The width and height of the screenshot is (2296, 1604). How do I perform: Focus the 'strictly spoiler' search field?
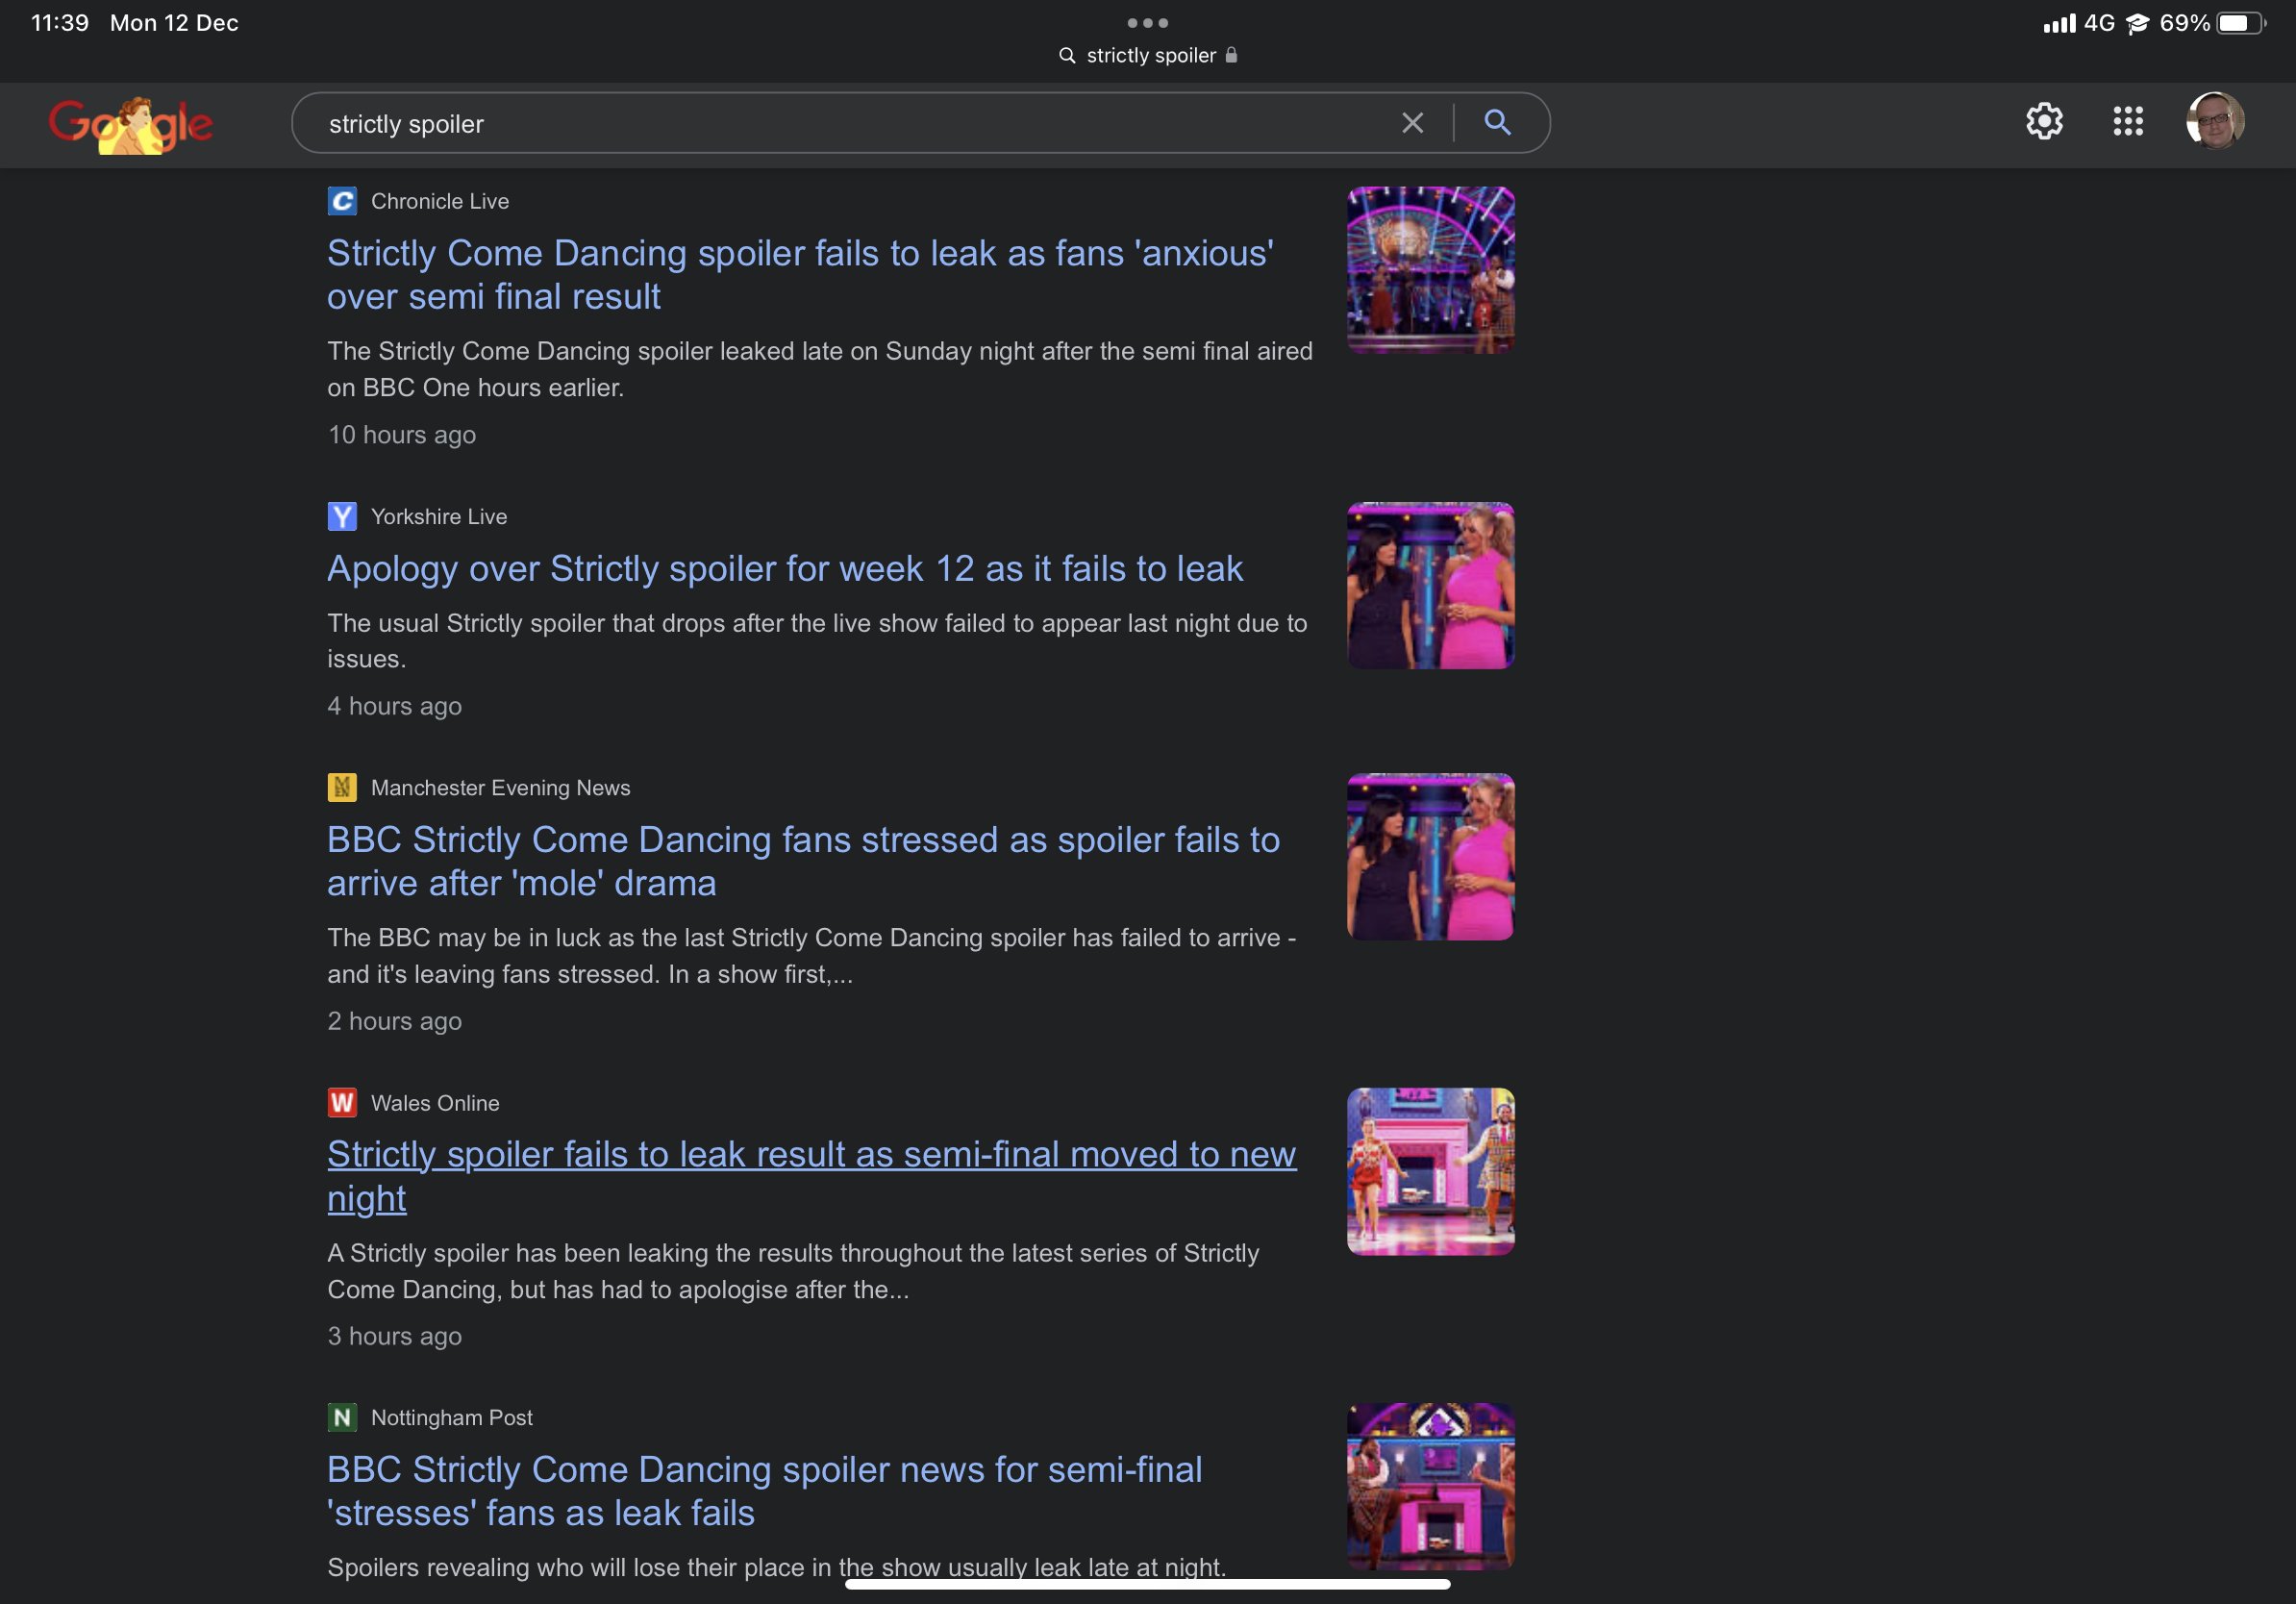point(920,123)
